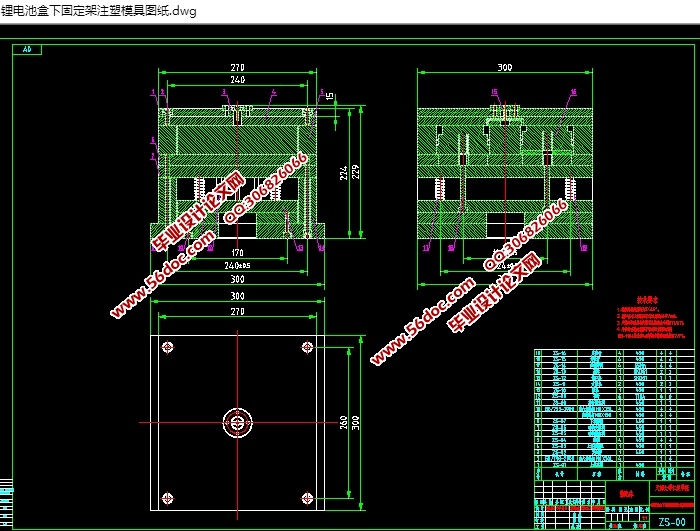Select the 240 dimension above the front section view
This screenshot has width=700, height=531.
238,79
